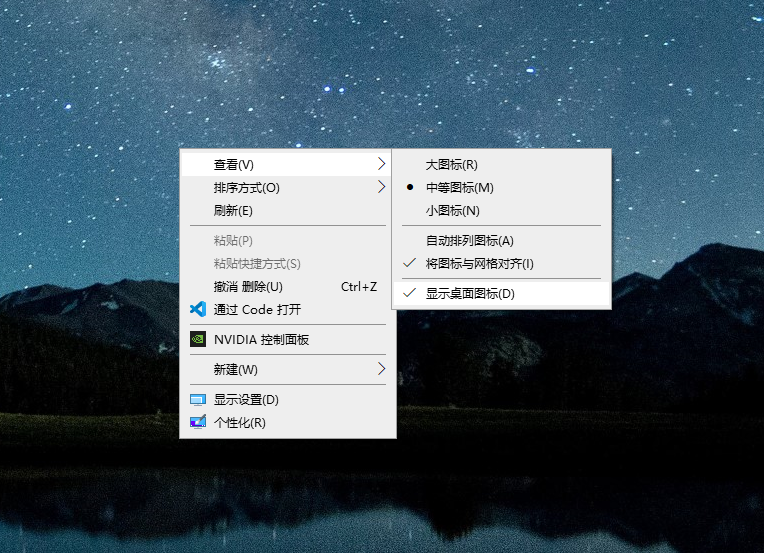764x553 pixels.
Task: Open 通过 Code 打开 entry
Action: tap(287, 309)
